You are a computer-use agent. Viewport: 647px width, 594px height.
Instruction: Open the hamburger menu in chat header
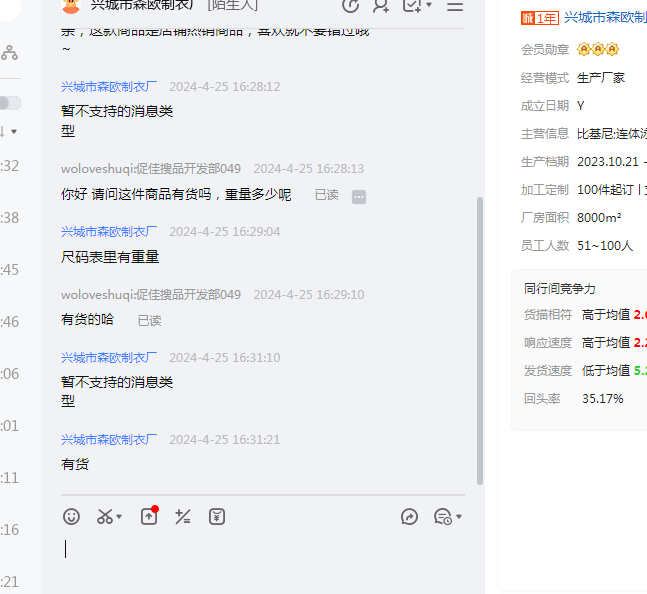click(455, 6)
